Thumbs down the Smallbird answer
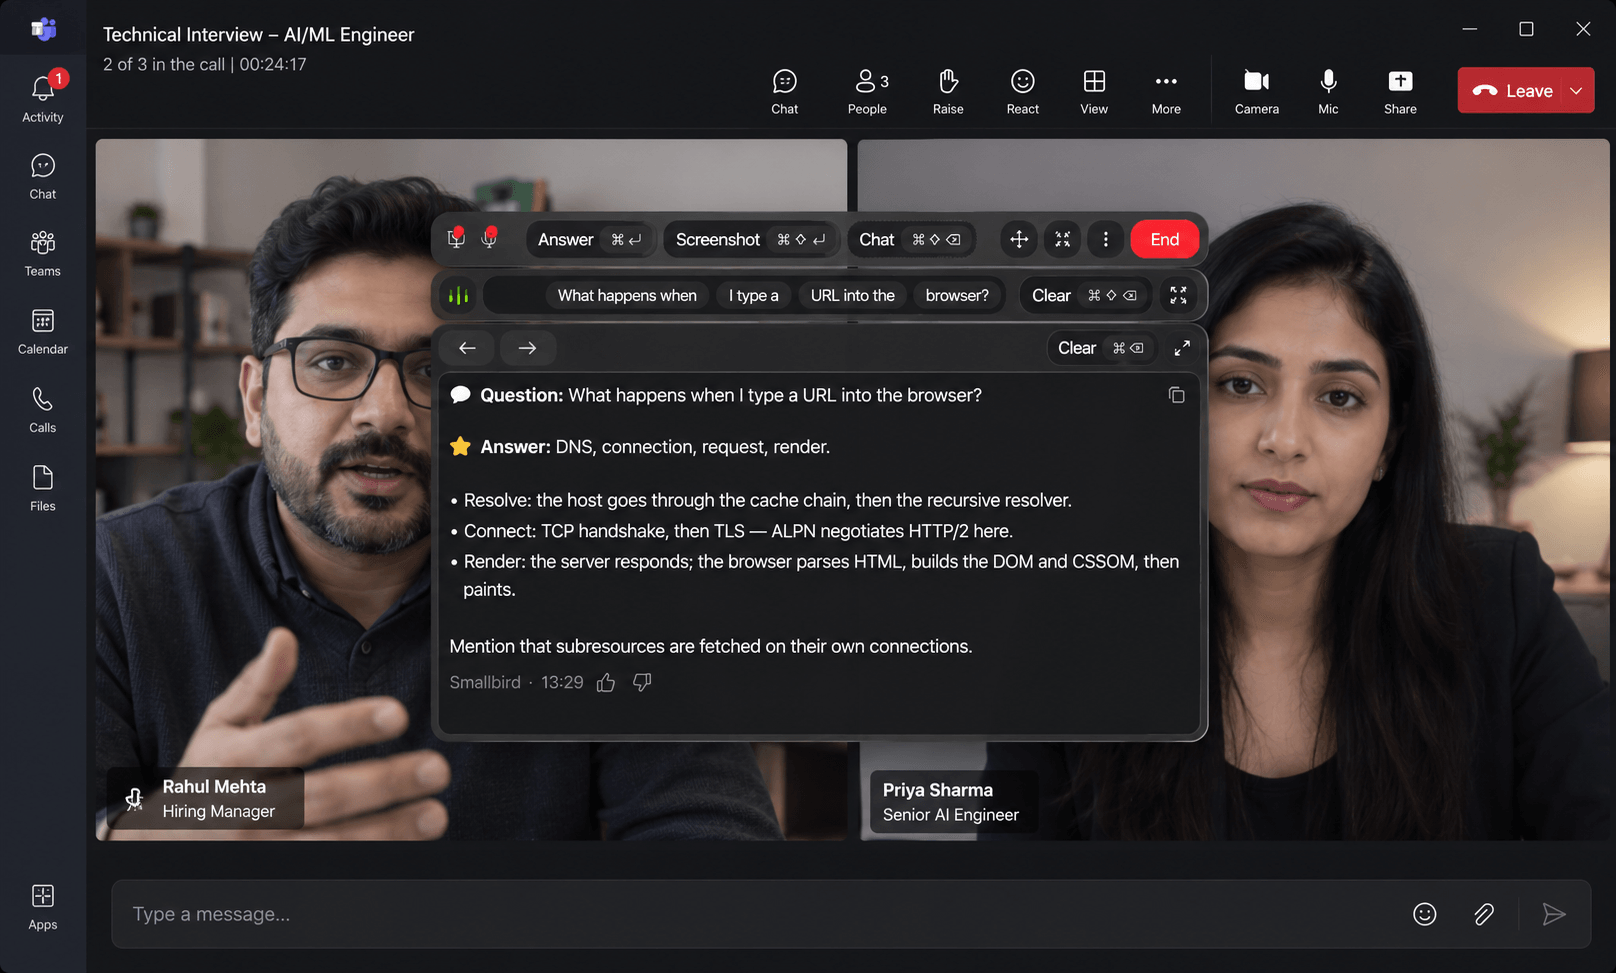Image resolution: width=1616 pixels, height=973 pixels. coord(642,682)
